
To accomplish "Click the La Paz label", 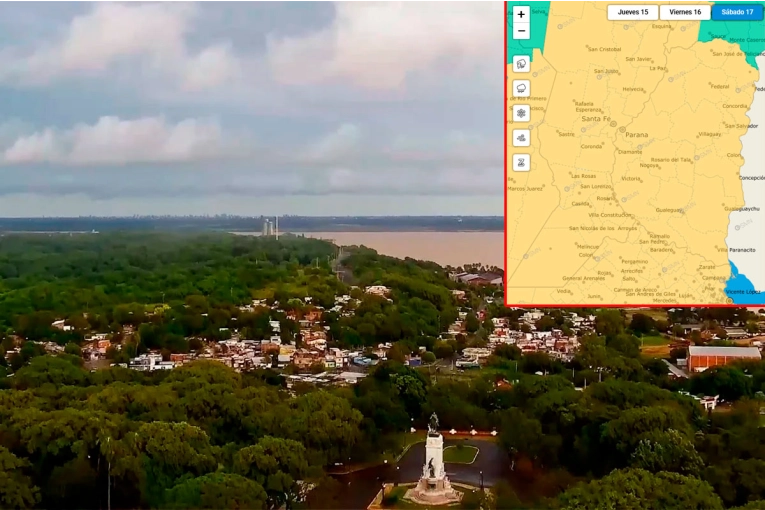I will [x=657, y=68].
